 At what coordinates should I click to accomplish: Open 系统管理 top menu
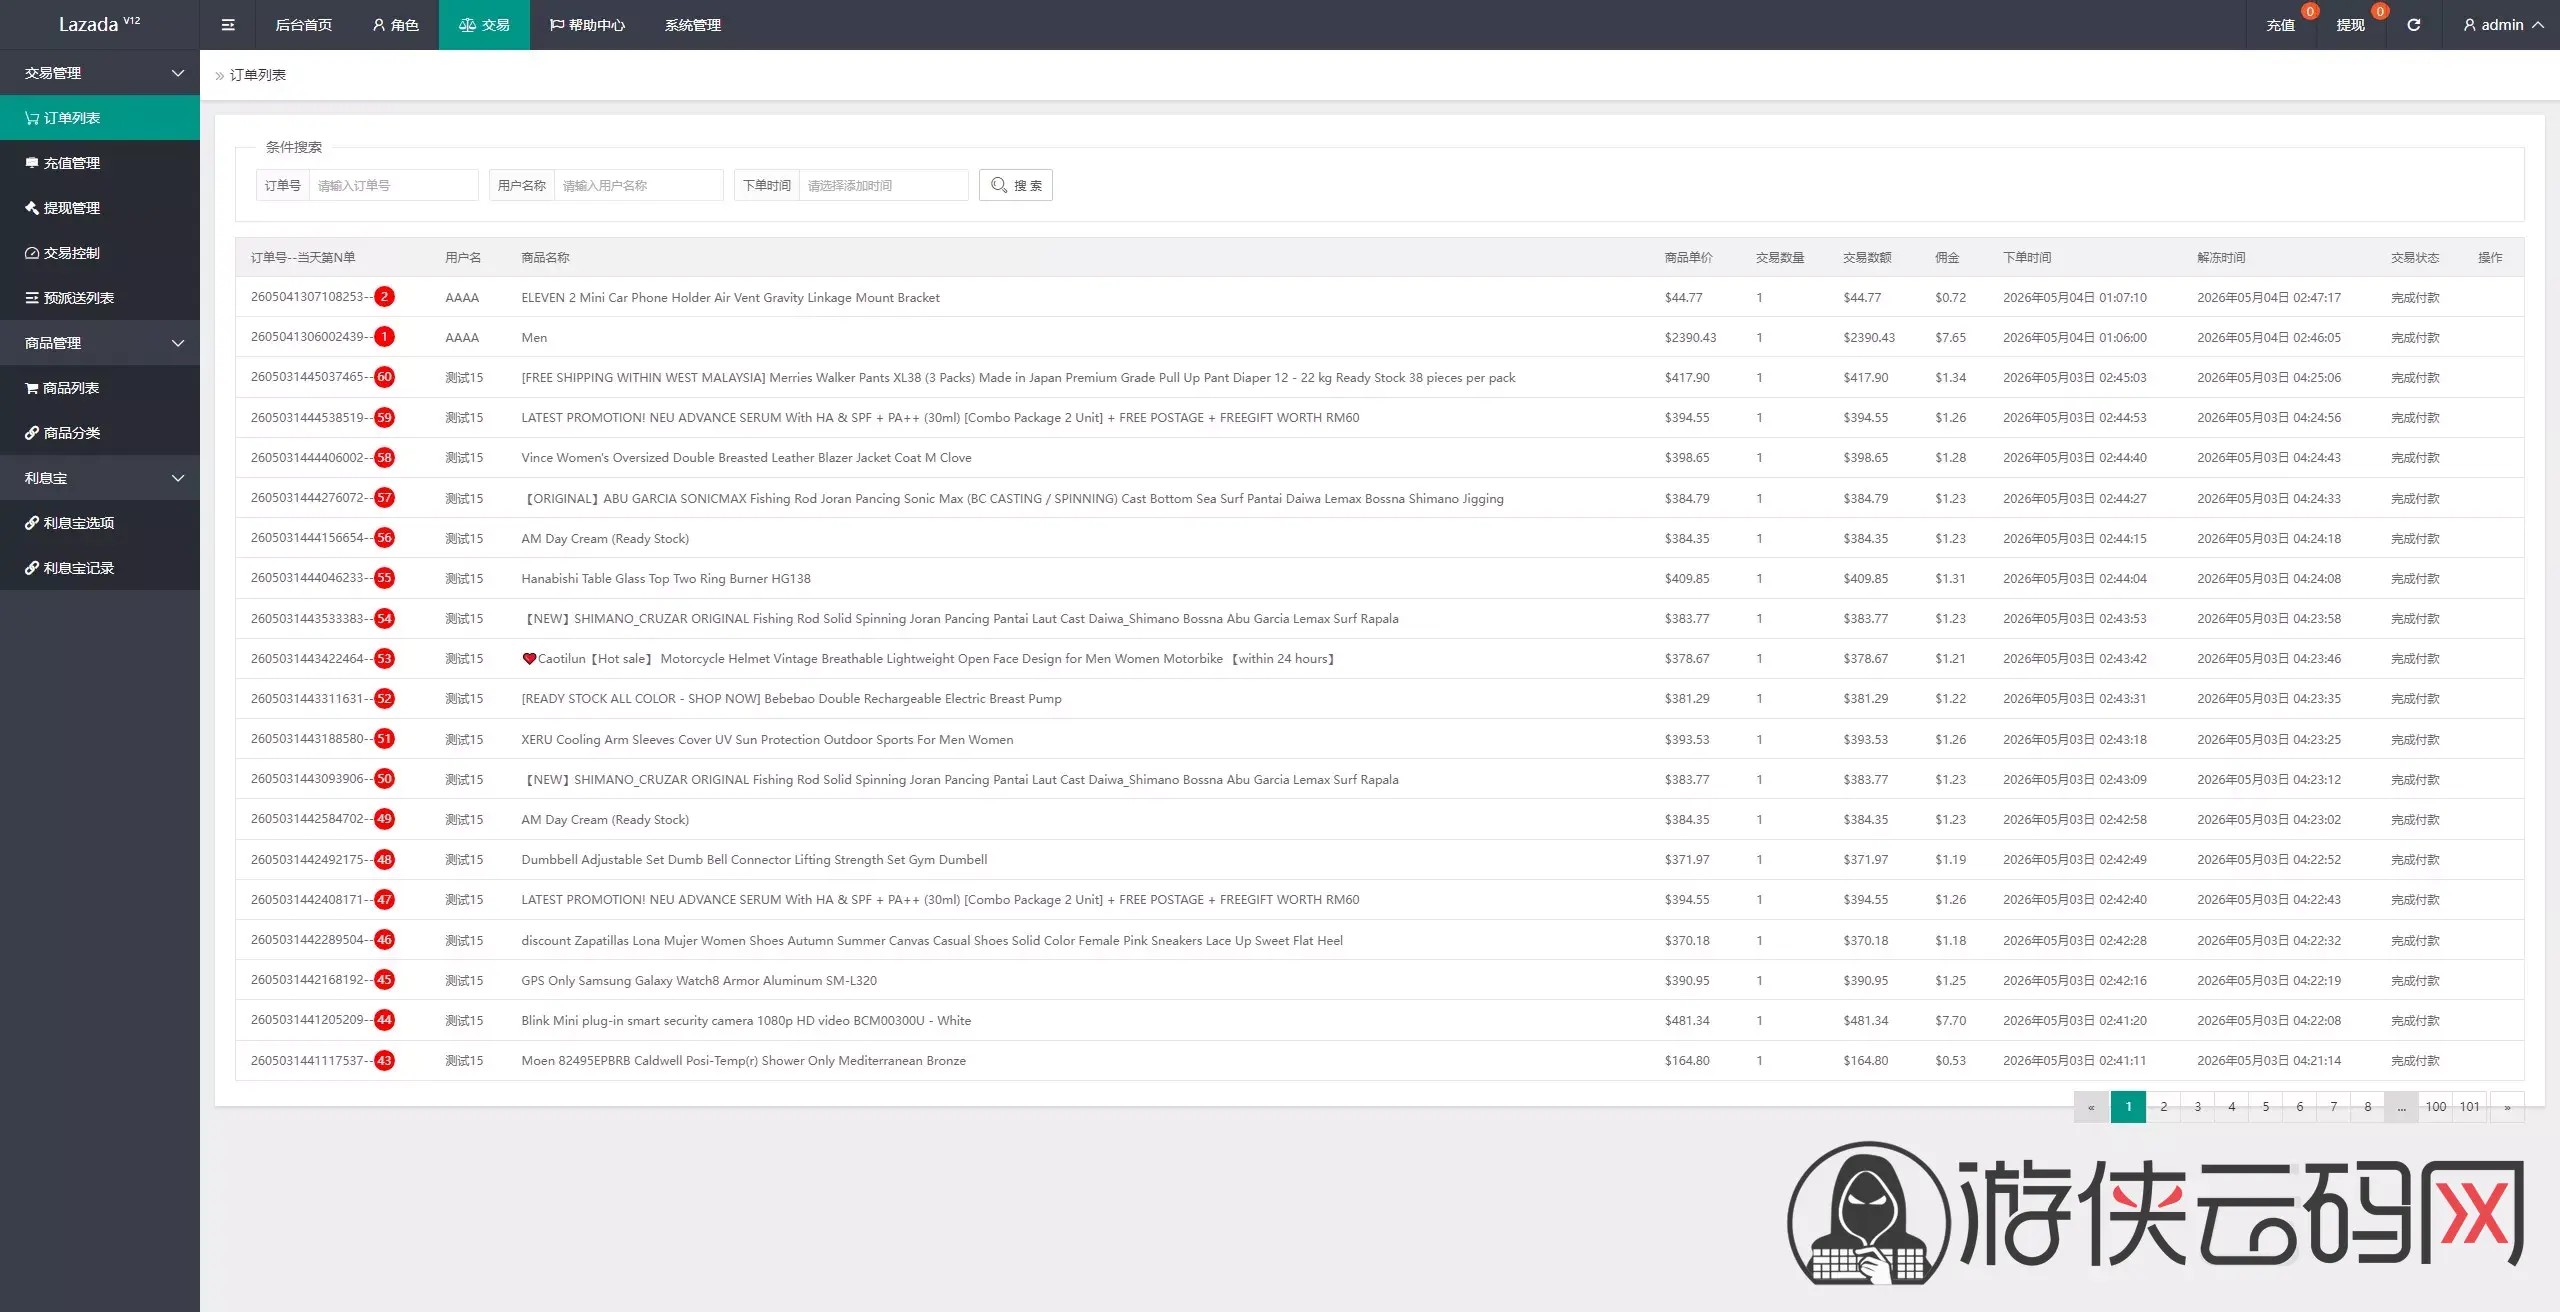coord(693,25)
